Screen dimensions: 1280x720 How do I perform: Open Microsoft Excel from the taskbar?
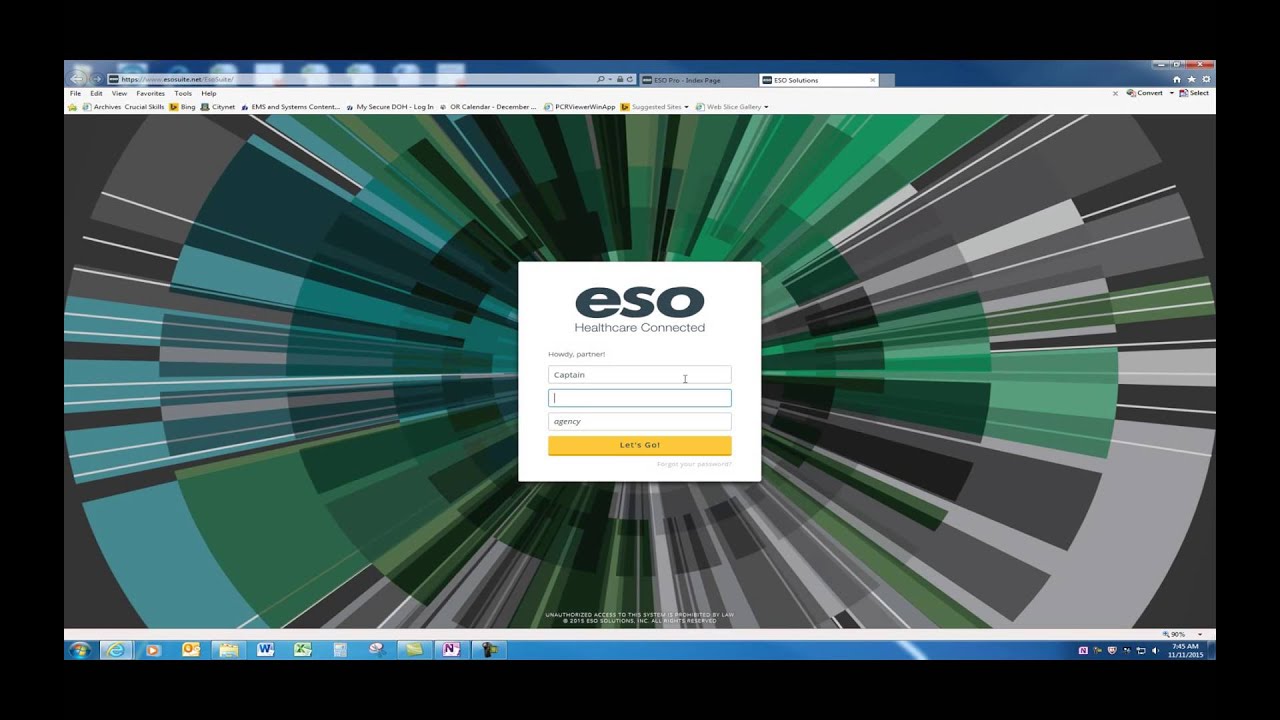click(x=302, y=650)
